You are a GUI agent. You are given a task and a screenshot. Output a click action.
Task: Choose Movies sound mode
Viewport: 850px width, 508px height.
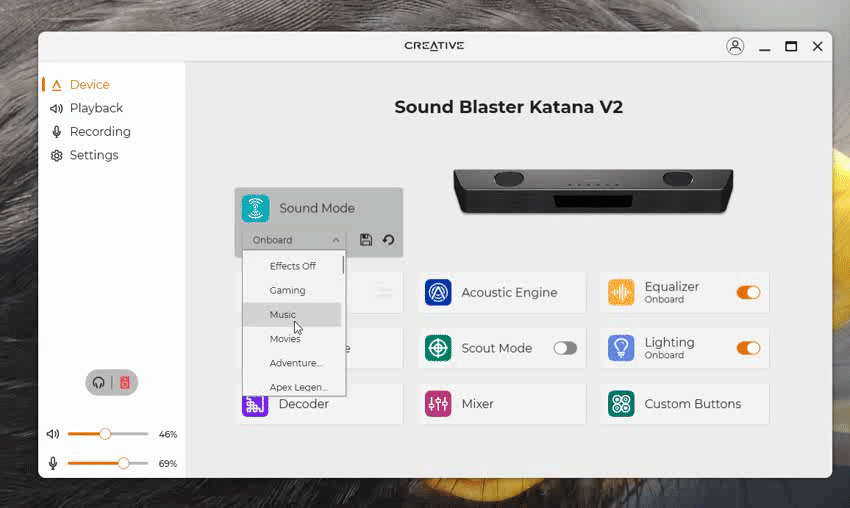pyautogui.click(x=292, y=339)
